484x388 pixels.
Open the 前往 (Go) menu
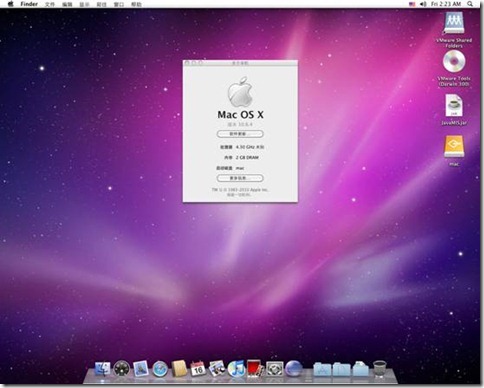101,4
